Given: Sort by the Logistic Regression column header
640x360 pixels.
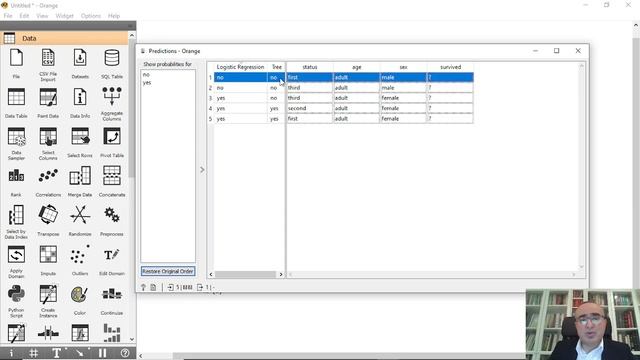Looking at the screenshot, I should [240, 67].
